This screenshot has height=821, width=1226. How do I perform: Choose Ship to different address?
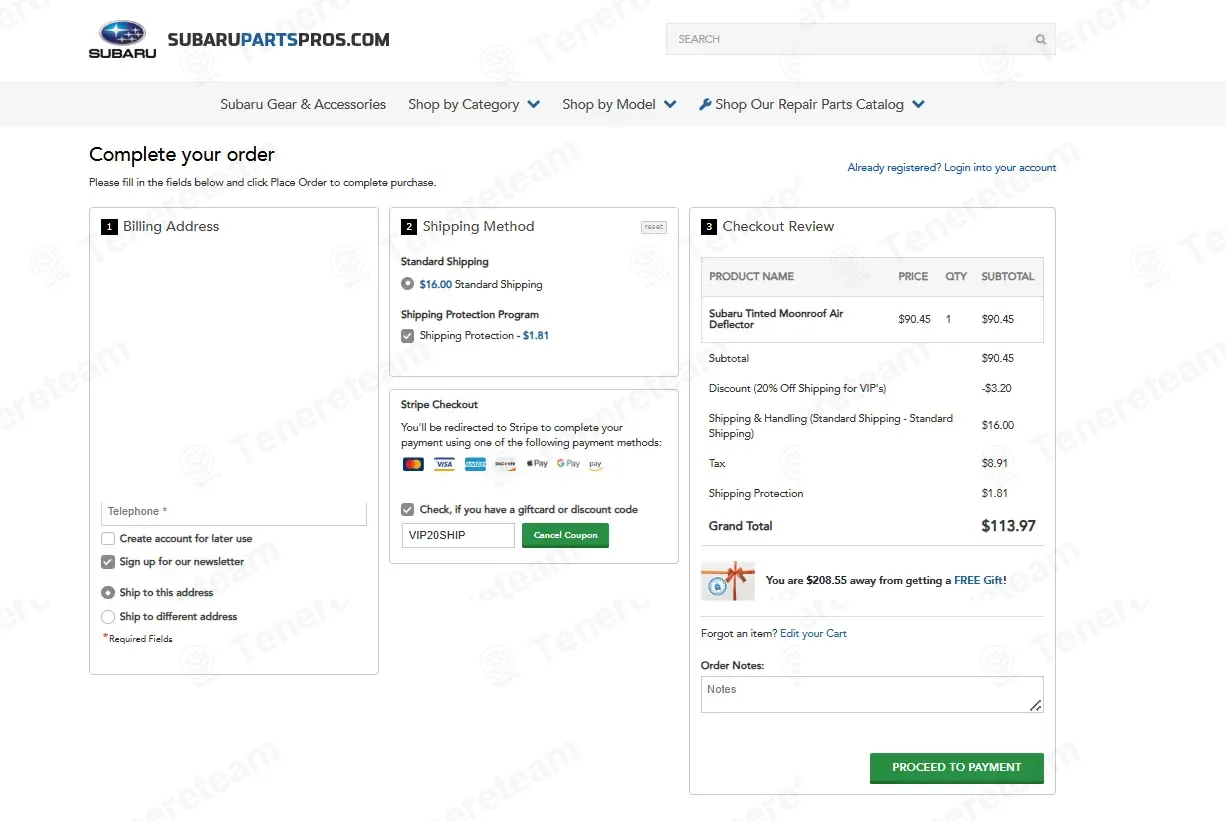click(108, 617)
